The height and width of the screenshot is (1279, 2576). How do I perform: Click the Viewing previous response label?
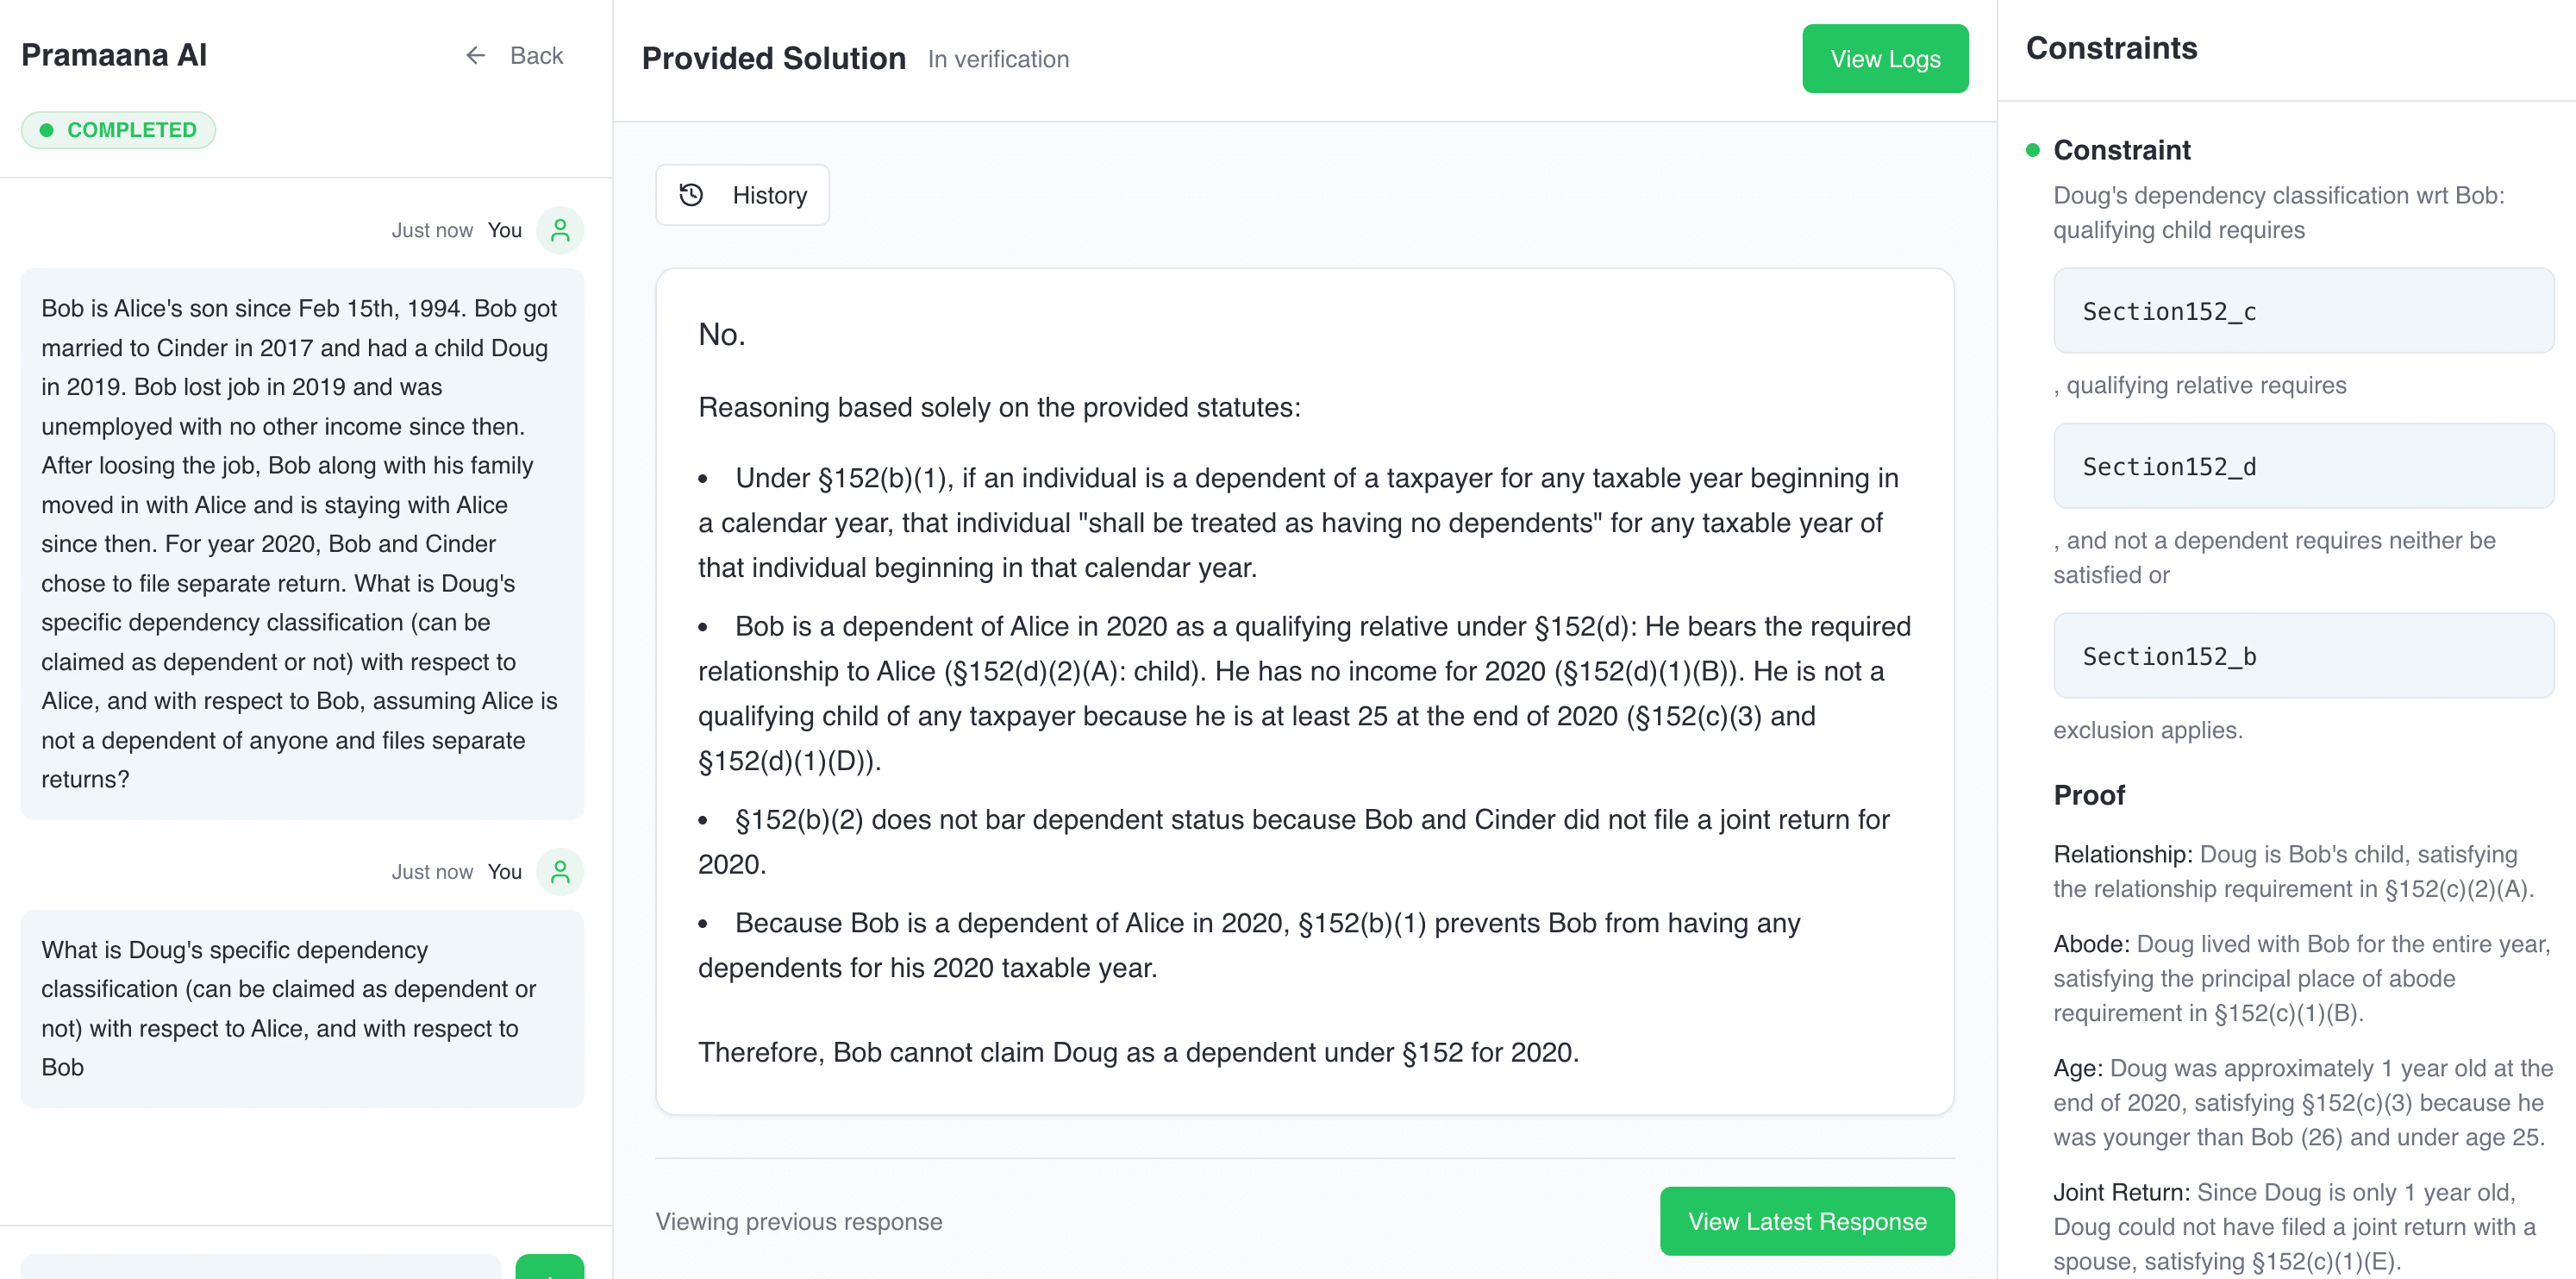click(798, 1221)
